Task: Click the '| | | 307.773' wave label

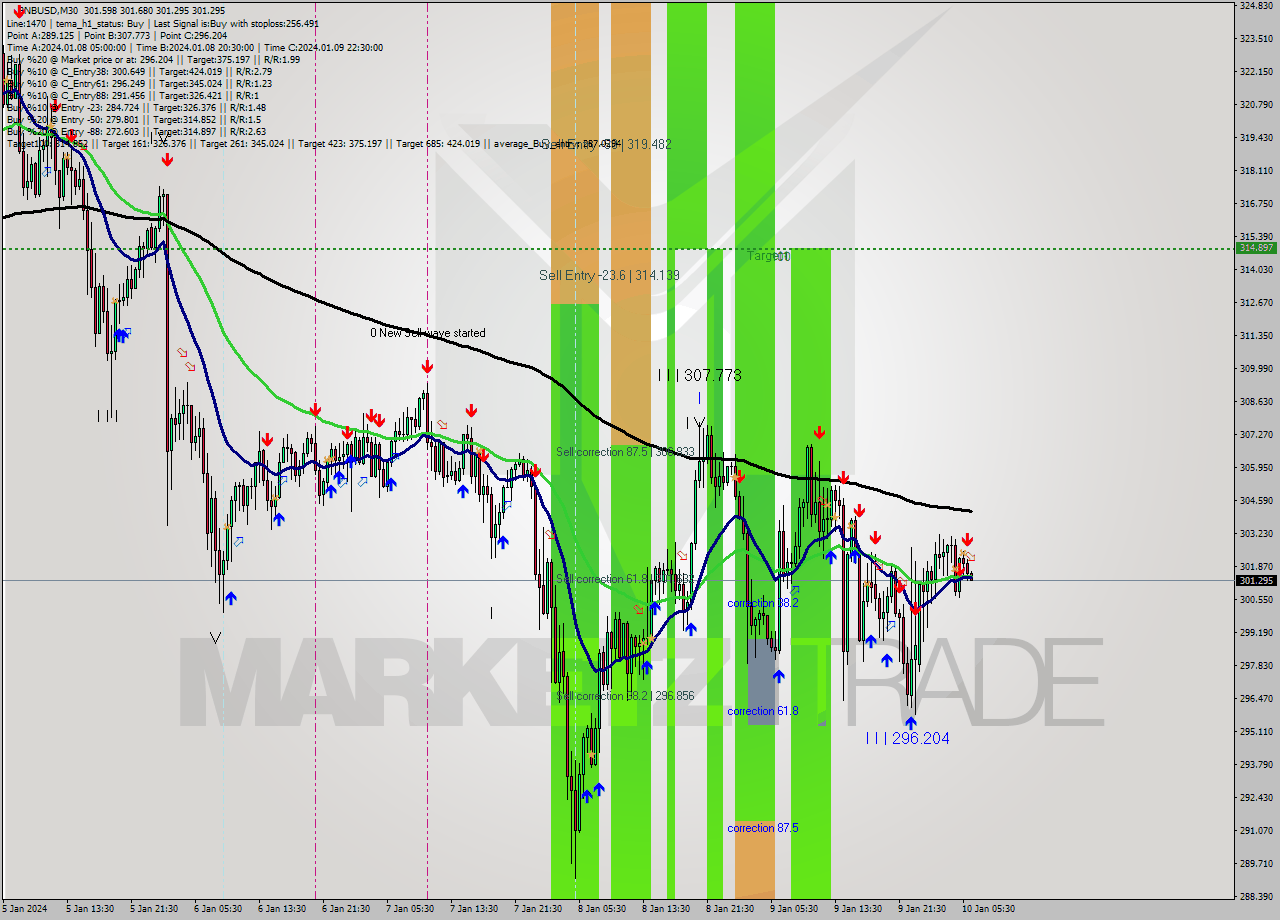Action: [699, 375]
